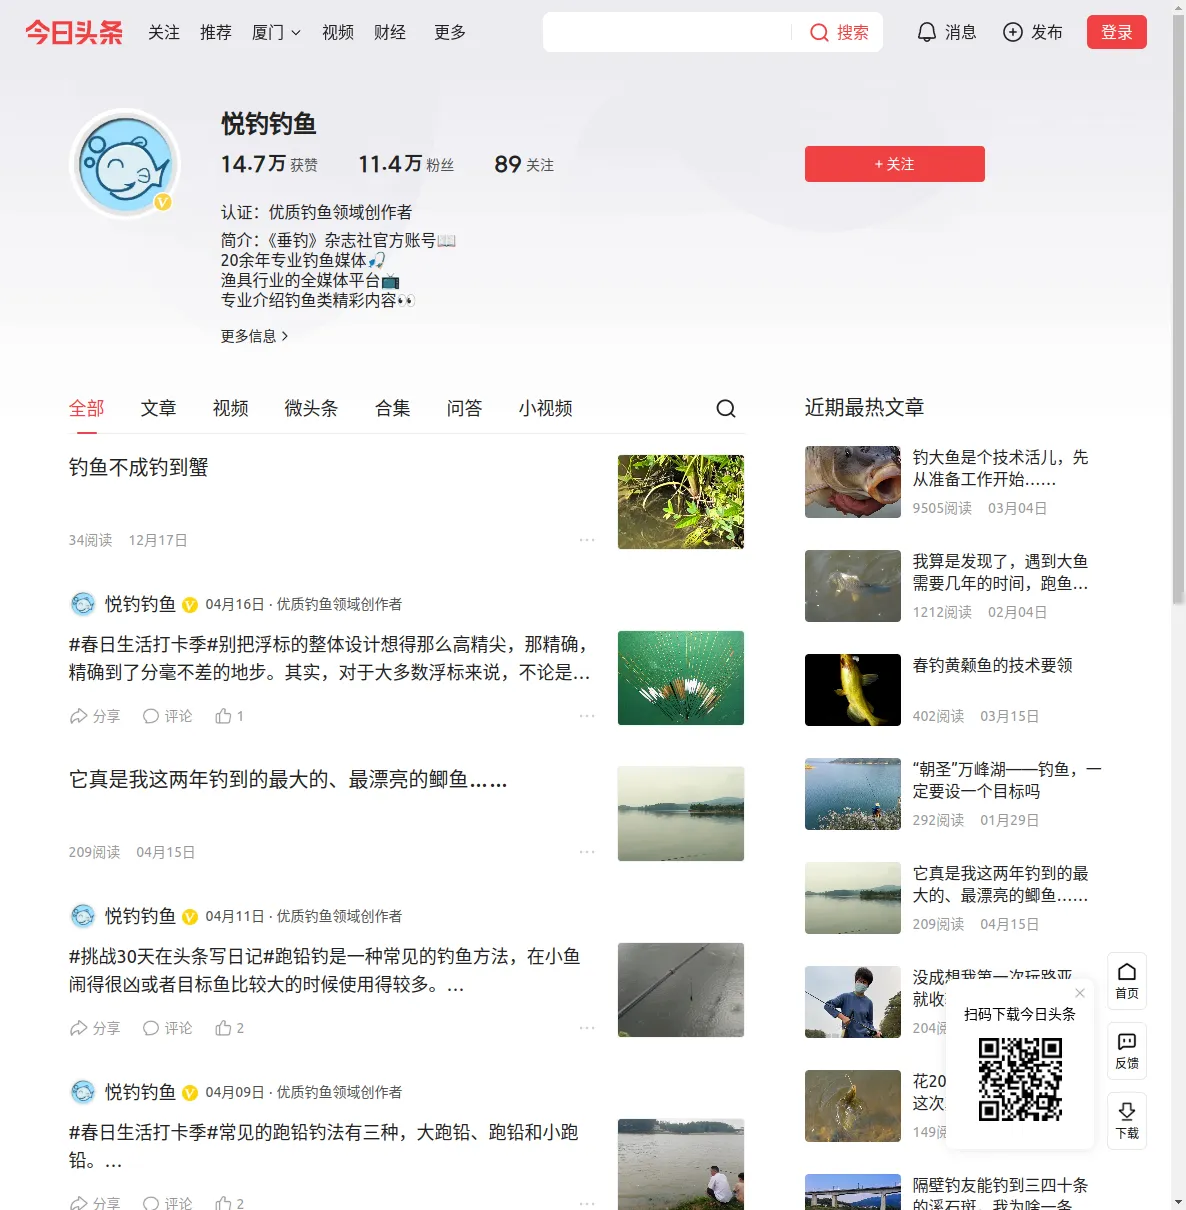Viewport: 1186px width, 1210px height.
Task: Open the yellow catfish thumbnail
Action: [x=853, y=690]
